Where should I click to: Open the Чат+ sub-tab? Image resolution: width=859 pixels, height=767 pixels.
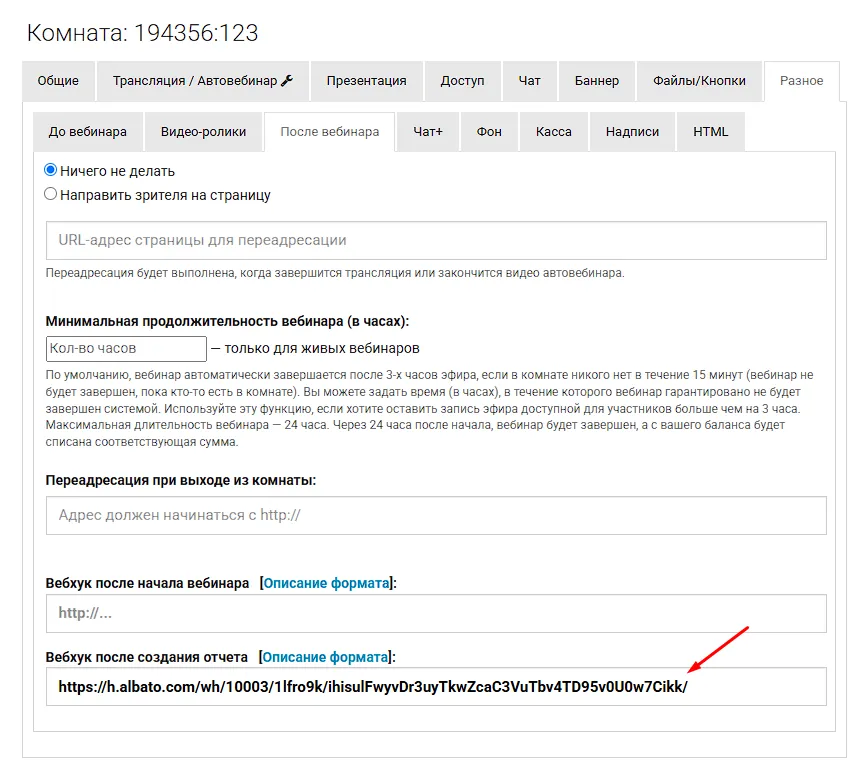click(428, 132)
